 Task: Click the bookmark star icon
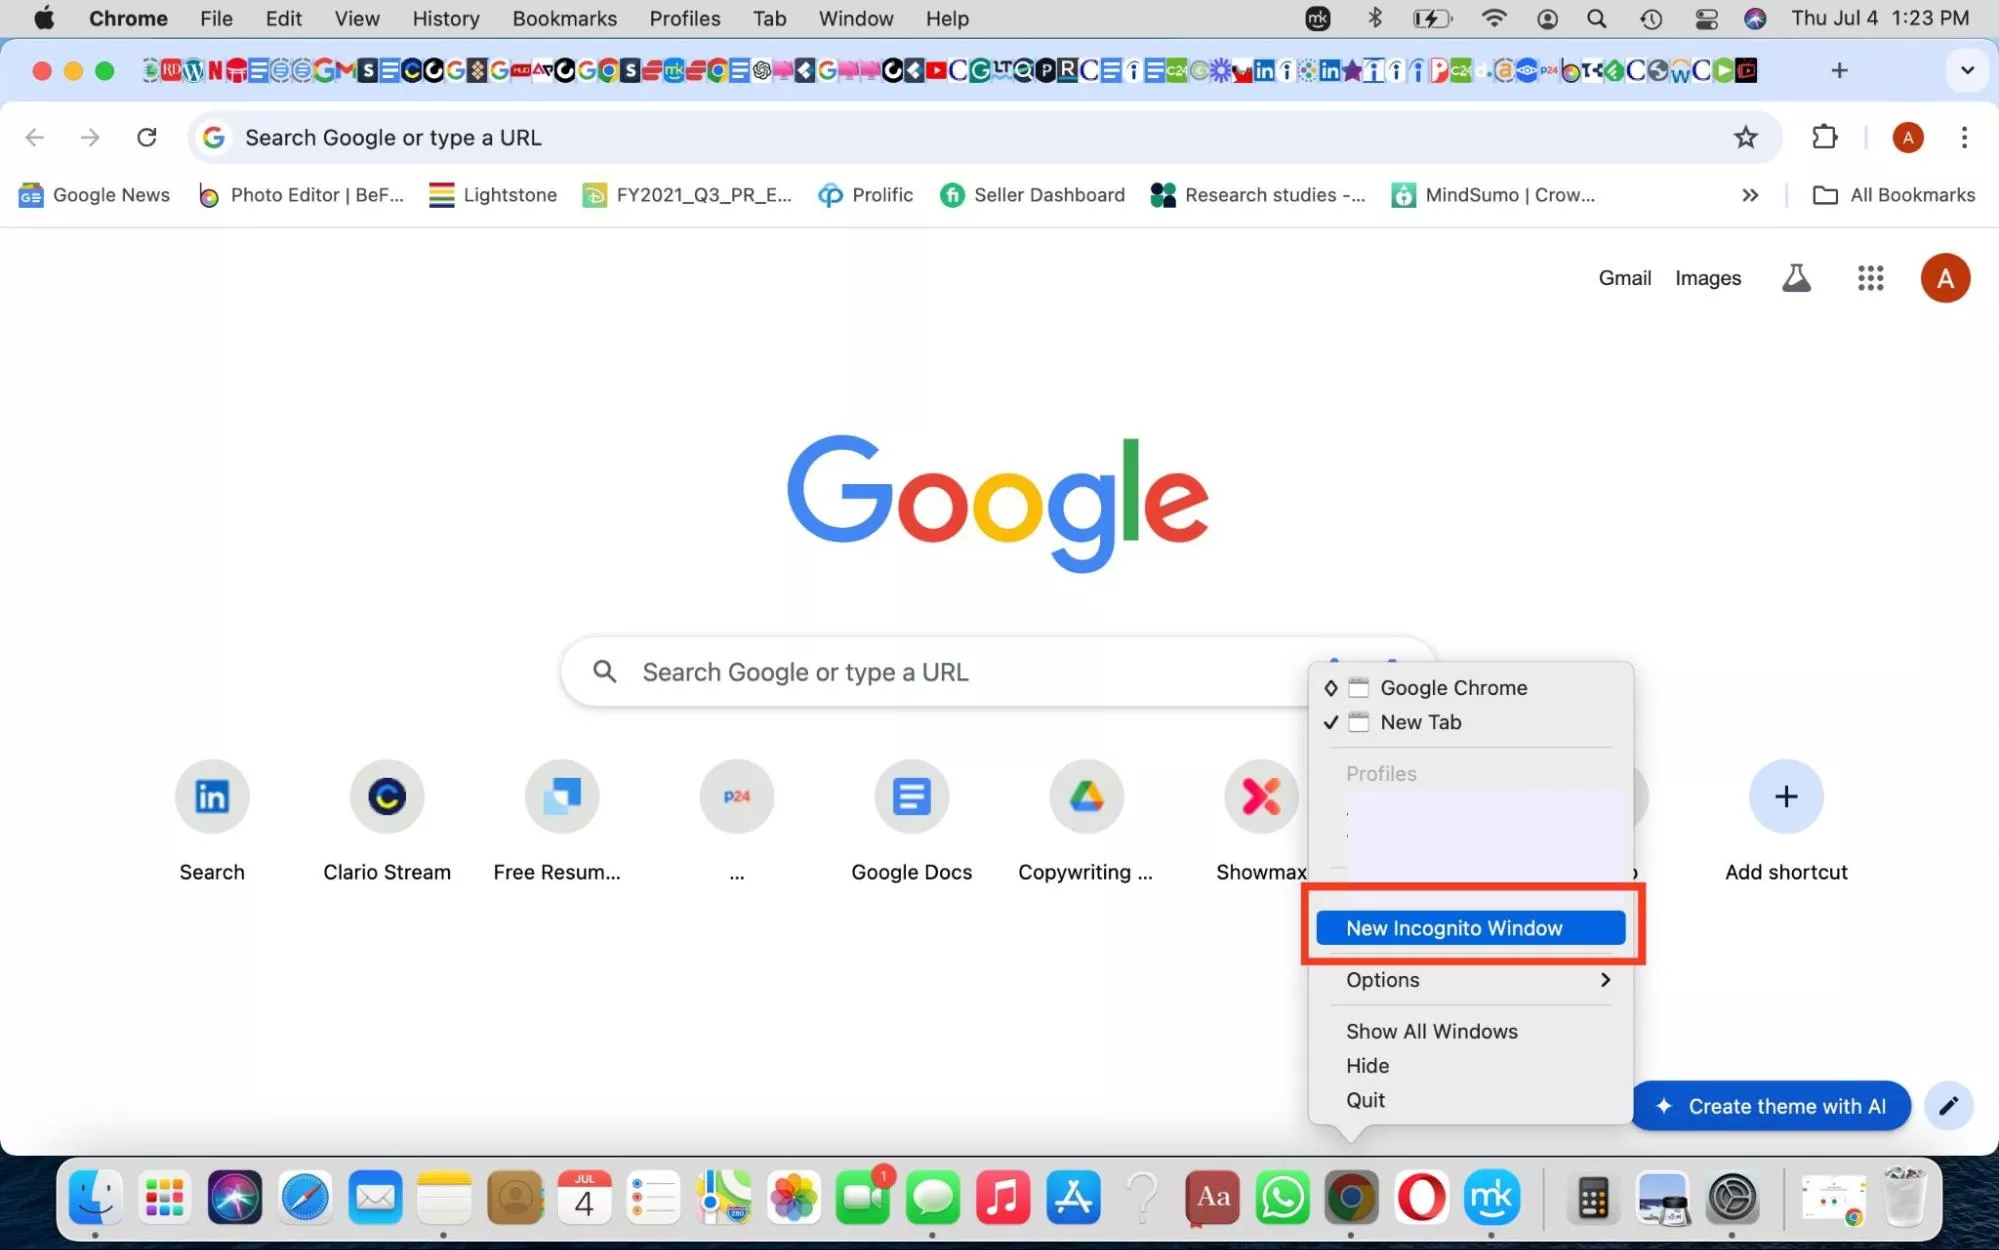[x=1745, y=137]
